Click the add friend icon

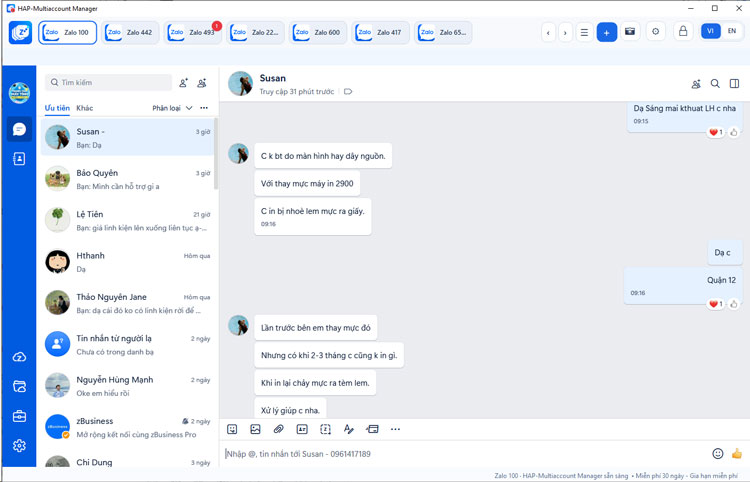(183, 83)
